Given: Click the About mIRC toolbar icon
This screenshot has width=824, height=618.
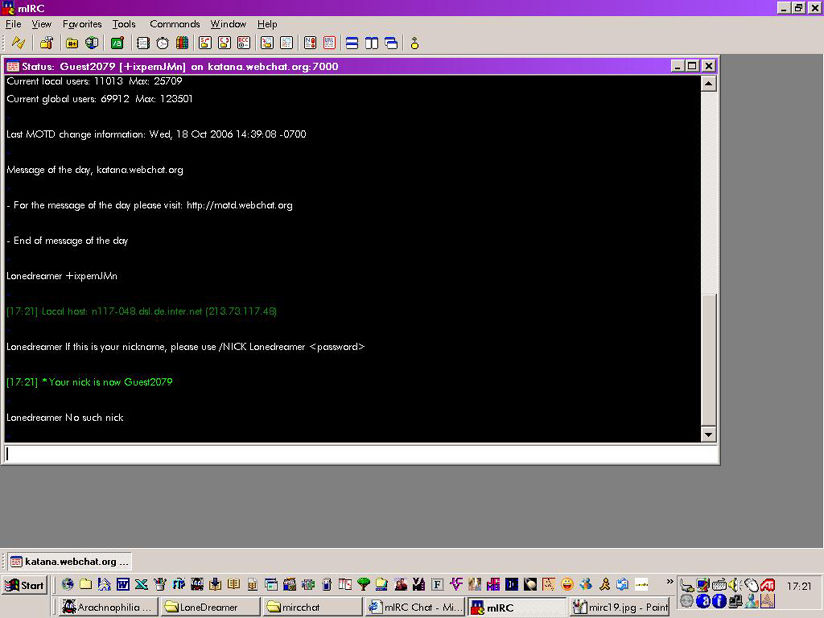Looking at the screenshot, I should coord(415,43).
